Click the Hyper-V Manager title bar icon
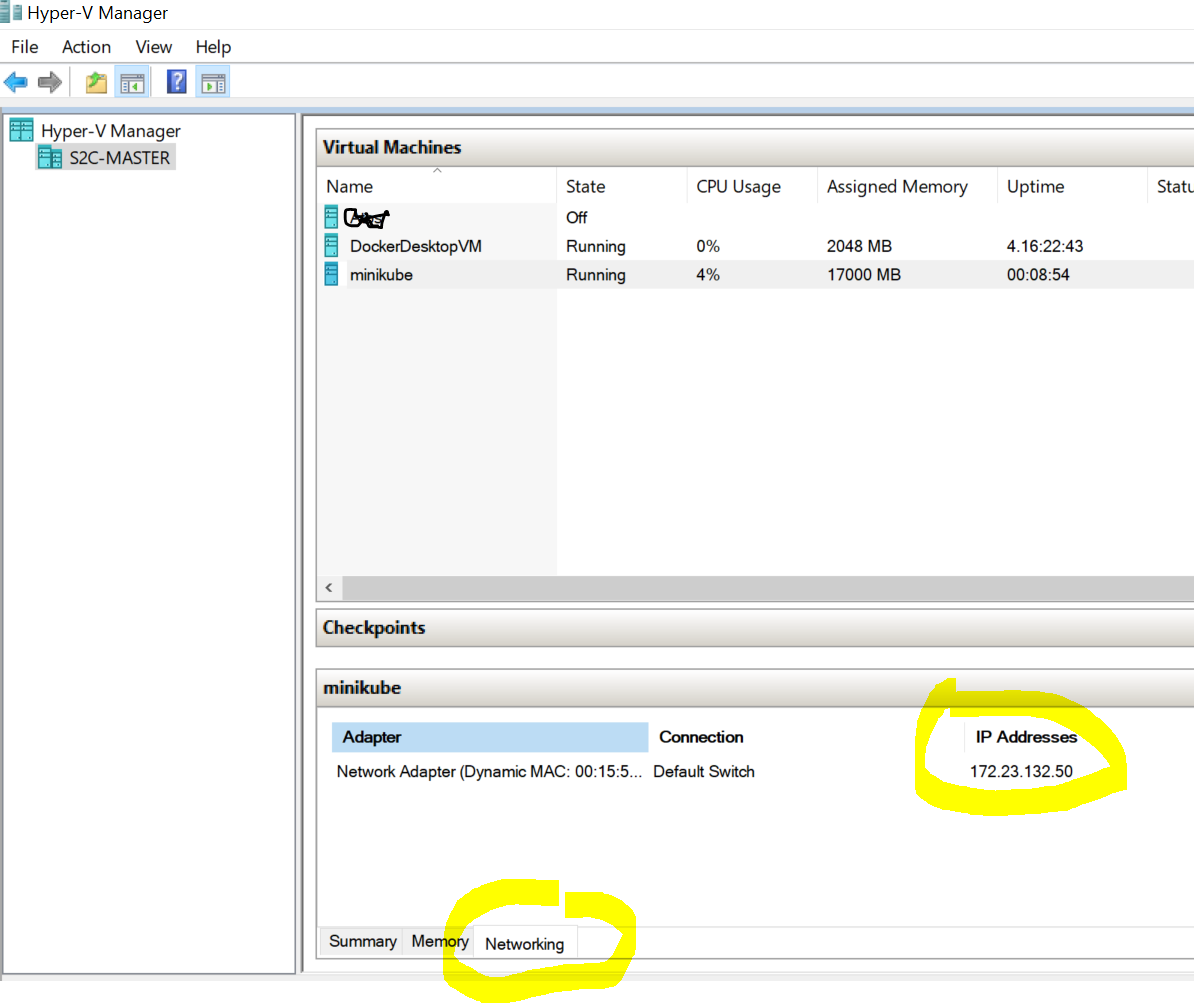 [x=11, y=12]
